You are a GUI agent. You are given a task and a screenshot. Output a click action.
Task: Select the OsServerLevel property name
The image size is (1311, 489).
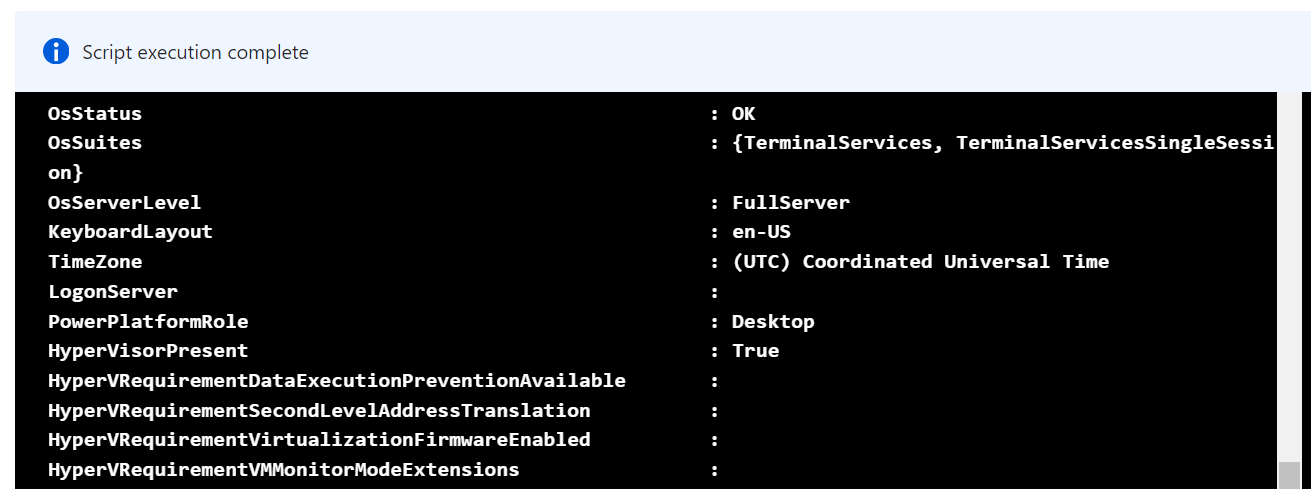[x=124, y=203]
